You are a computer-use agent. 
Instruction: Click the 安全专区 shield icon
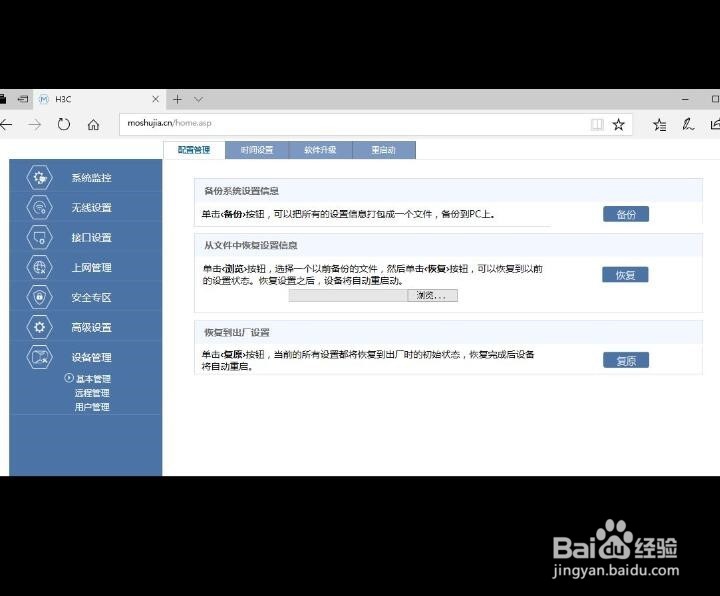pos(39,297)
